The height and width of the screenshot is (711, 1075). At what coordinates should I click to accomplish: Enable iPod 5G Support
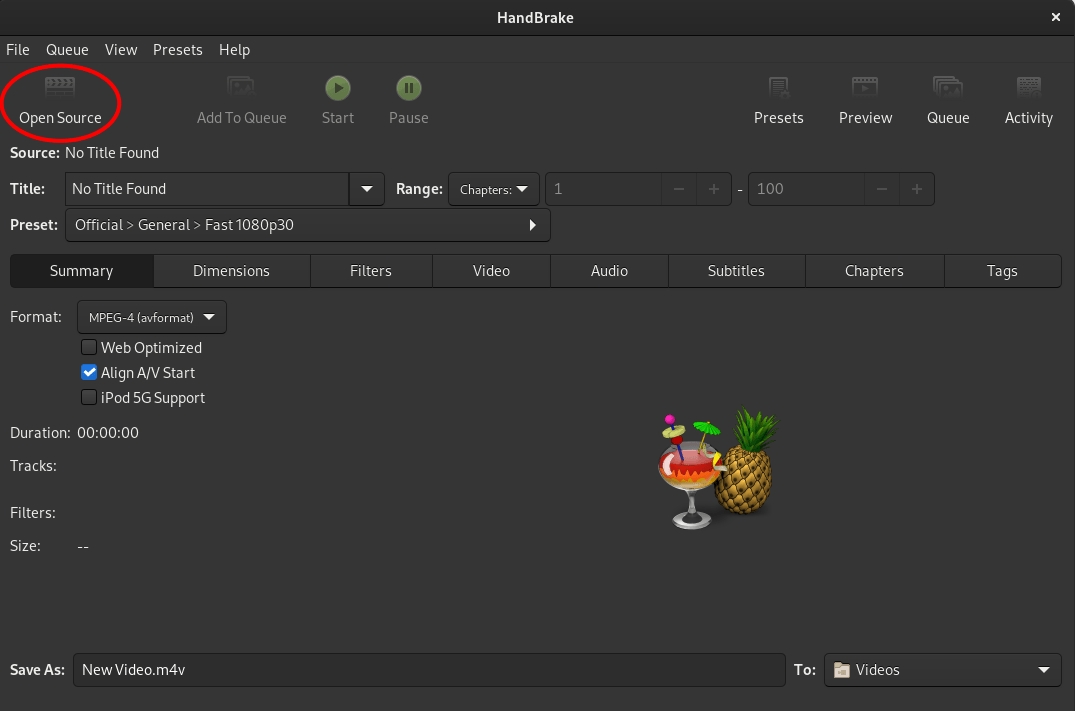point(89,397)
